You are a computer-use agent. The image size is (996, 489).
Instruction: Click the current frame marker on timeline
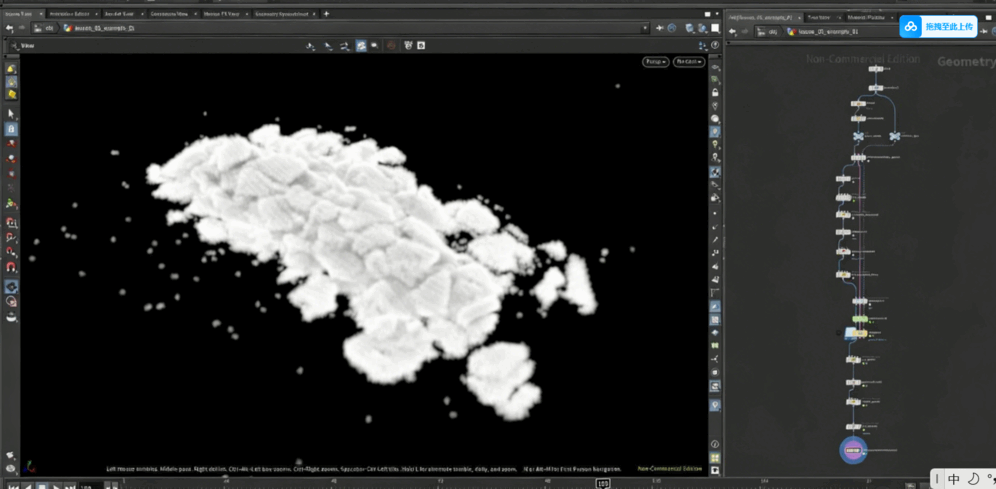point(603,484)
